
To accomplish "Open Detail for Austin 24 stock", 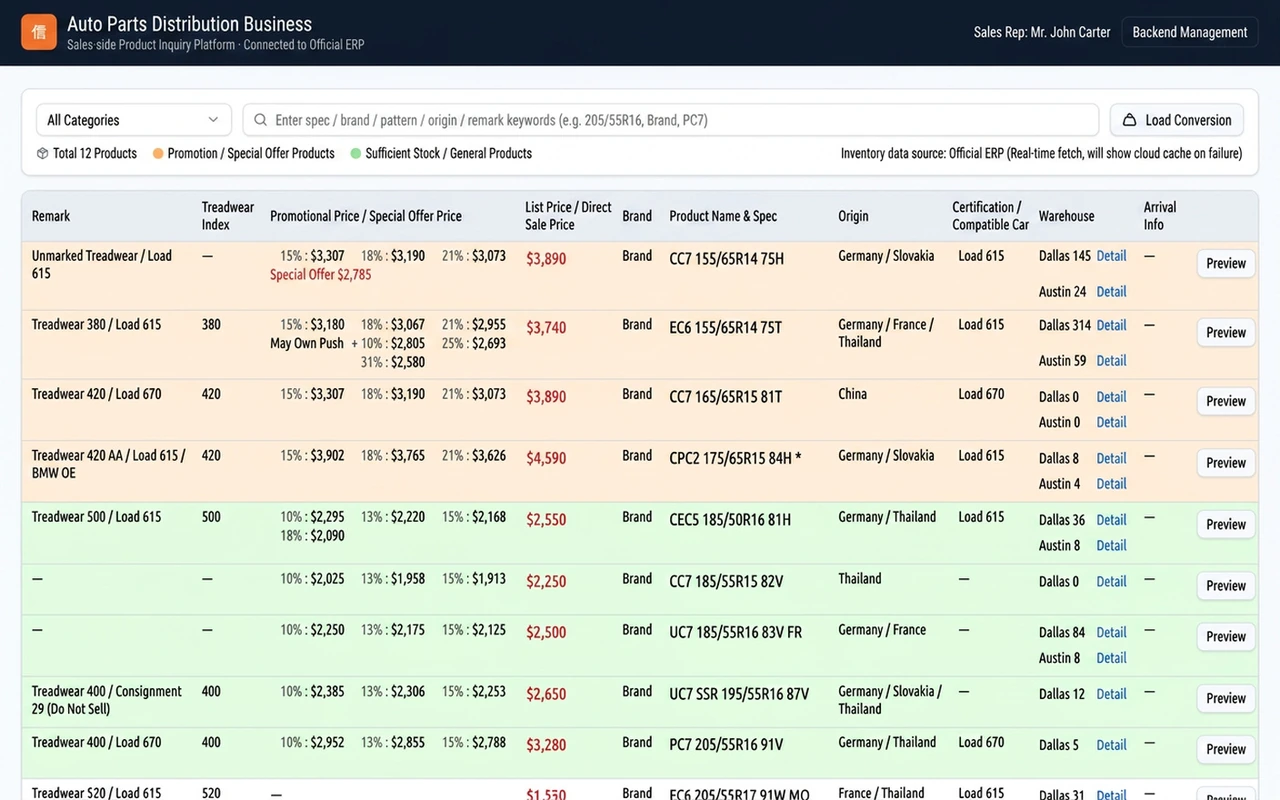I will click(x=1111, y=292).
